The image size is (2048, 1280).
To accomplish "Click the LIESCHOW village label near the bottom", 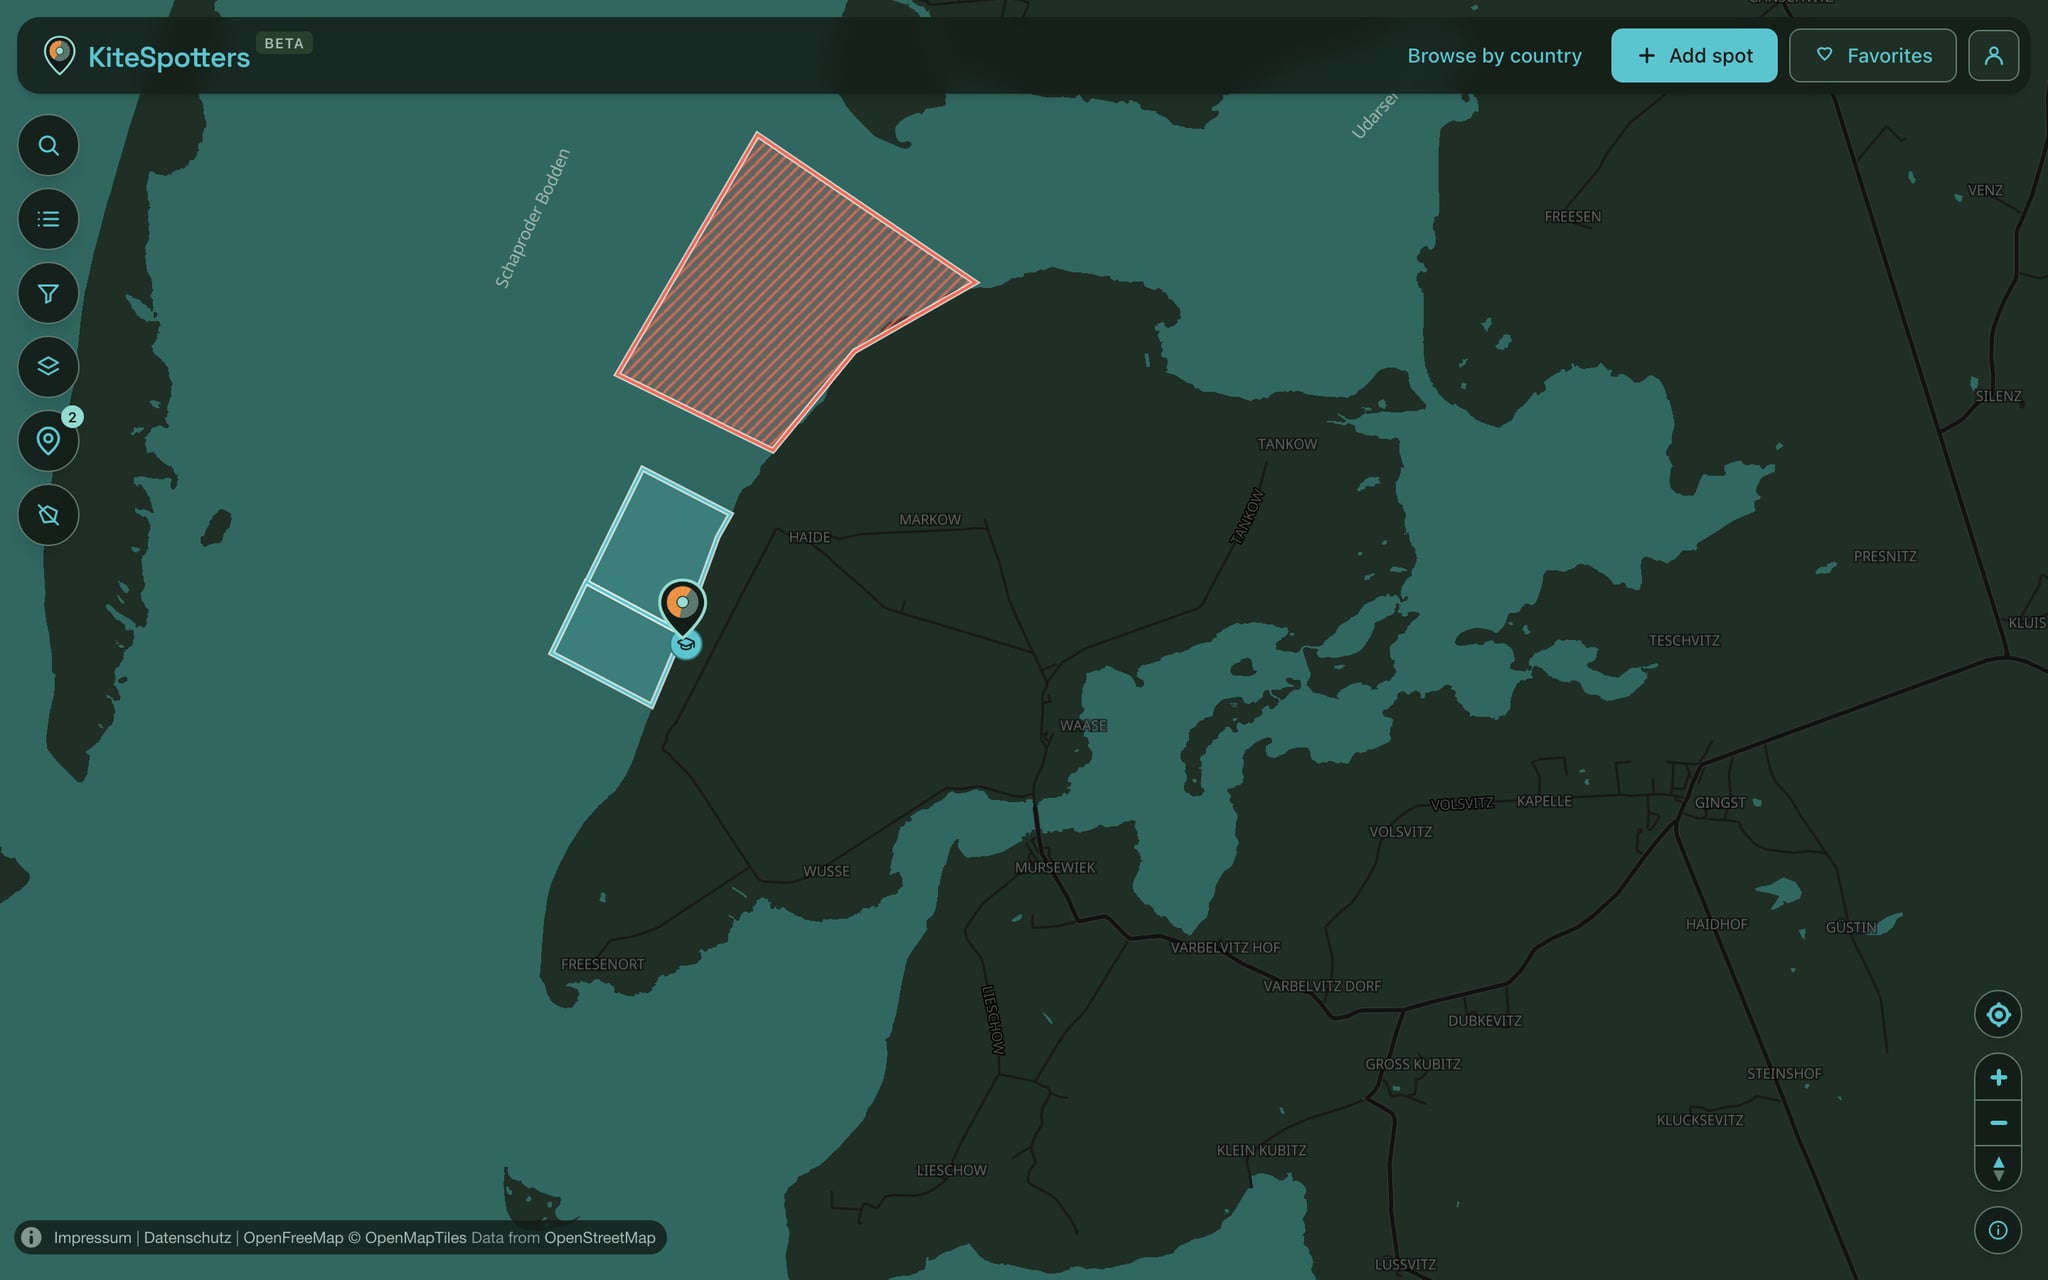I will [x=952, y=1171].
